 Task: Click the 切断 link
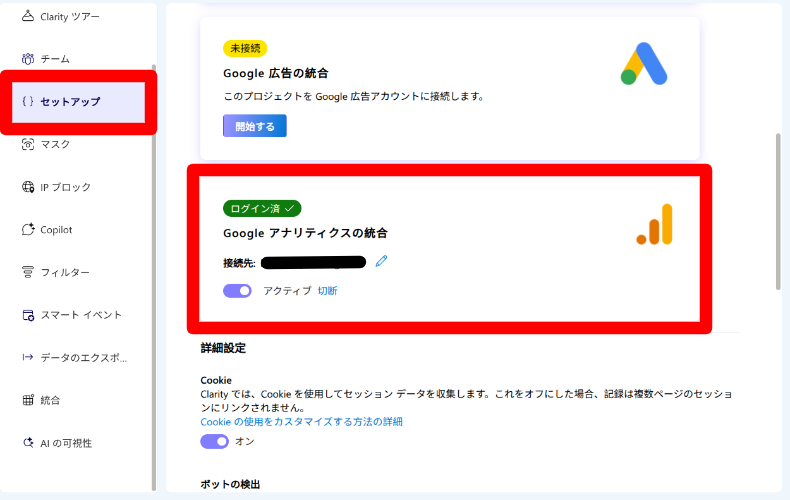click(327, 291)
